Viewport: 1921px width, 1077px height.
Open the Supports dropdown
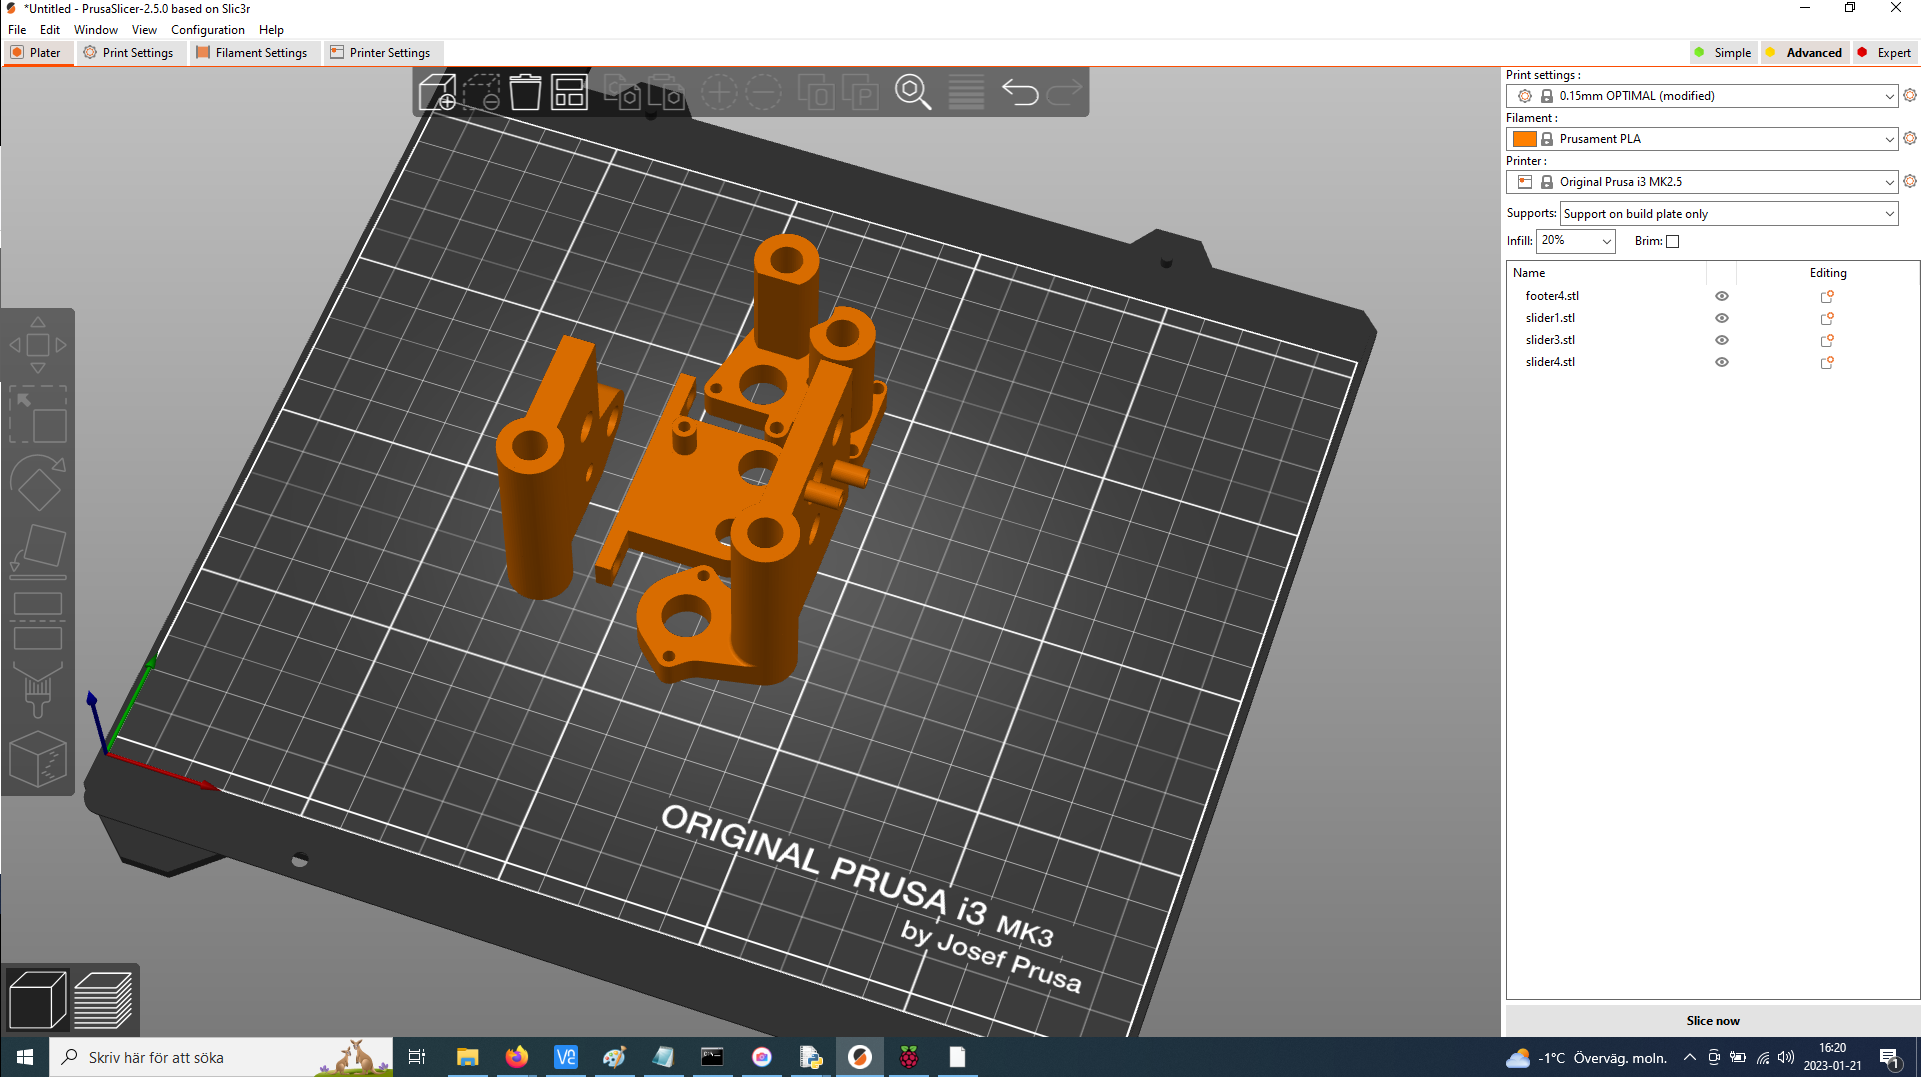point(1728,213)
